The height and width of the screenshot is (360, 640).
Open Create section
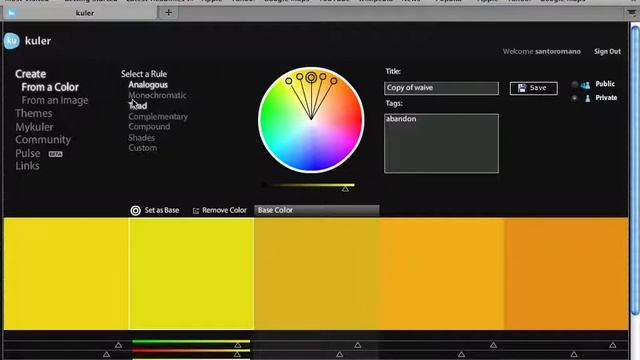[x=31, y=74]
